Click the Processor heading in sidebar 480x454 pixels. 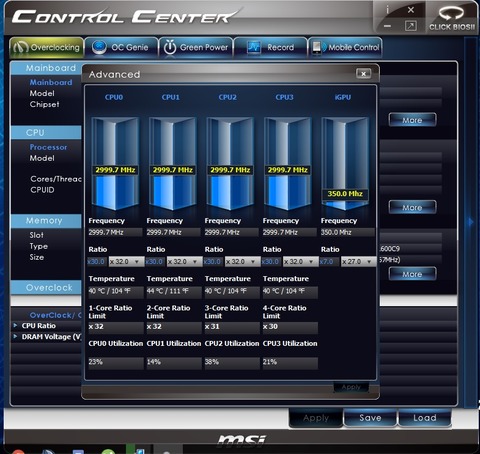tap(48, 147)
